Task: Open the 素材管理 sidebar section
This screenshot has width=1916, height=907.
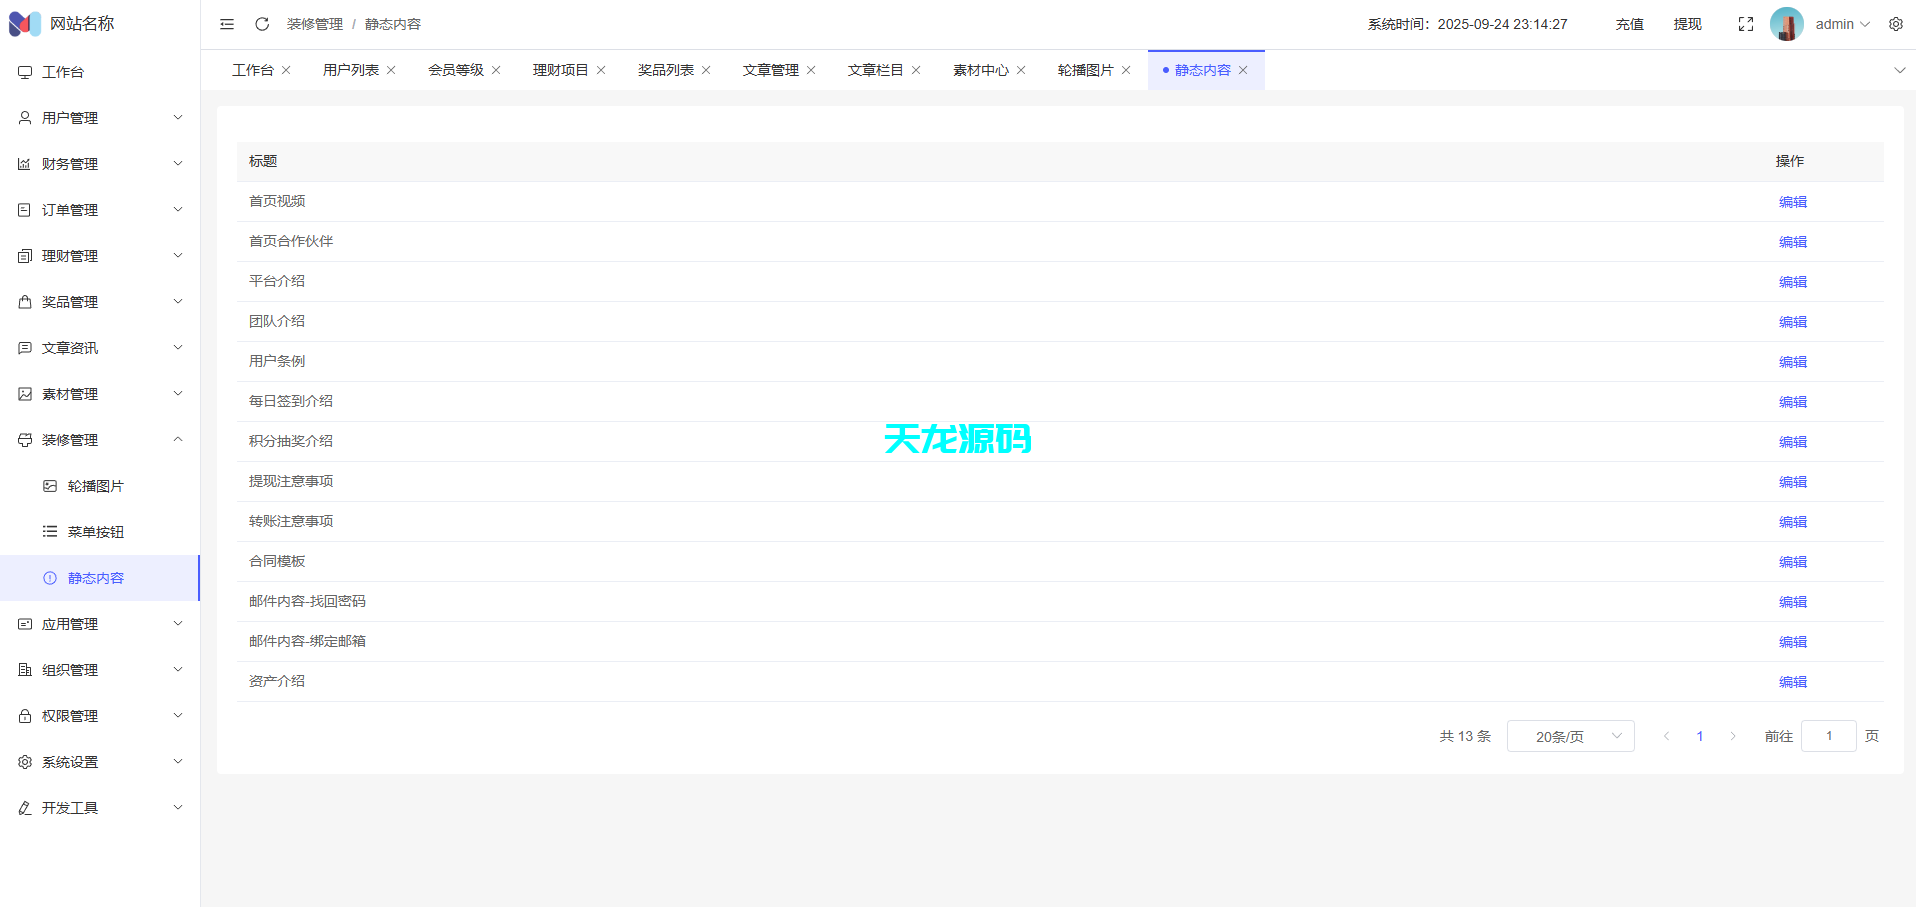Action: (70, 393)
